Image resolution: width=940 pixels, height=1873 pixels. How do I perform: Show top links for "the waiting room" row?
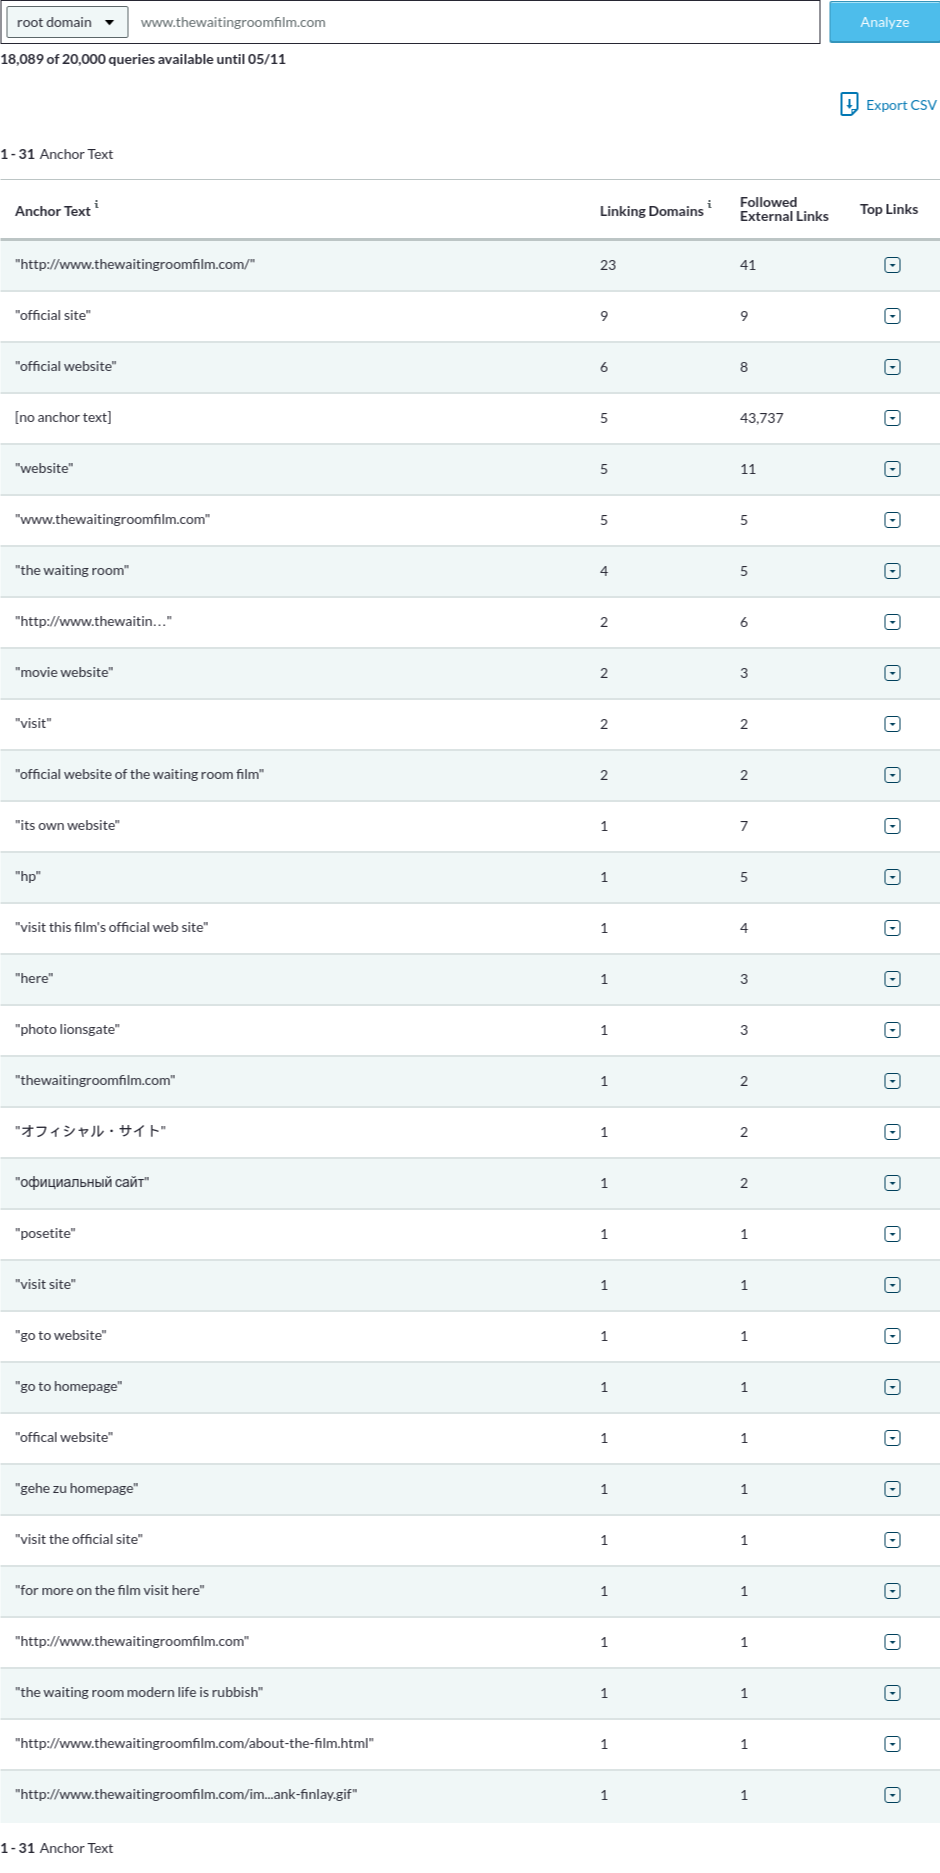coord(892,571)
